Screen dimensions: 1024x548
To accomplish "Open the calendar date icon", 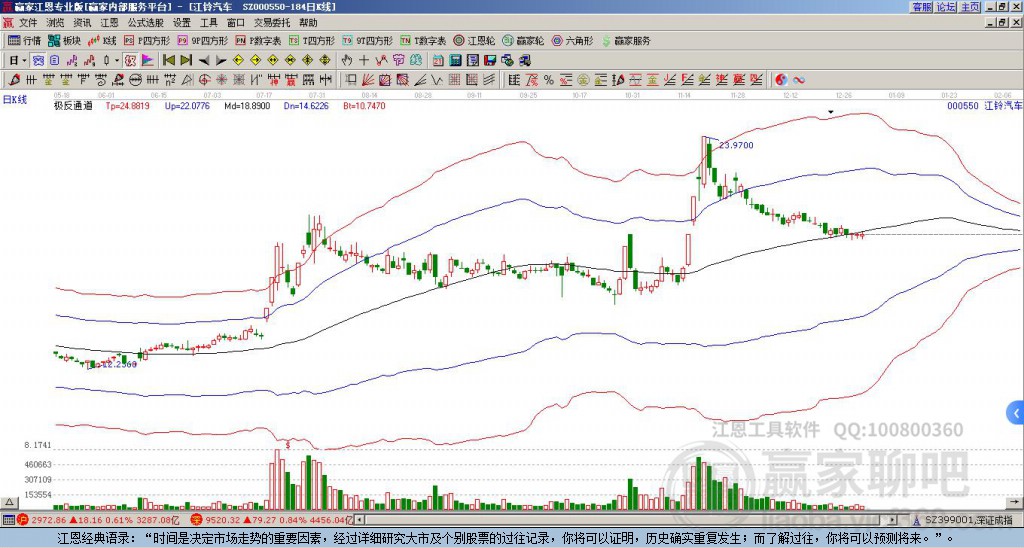I will (438, 61).
